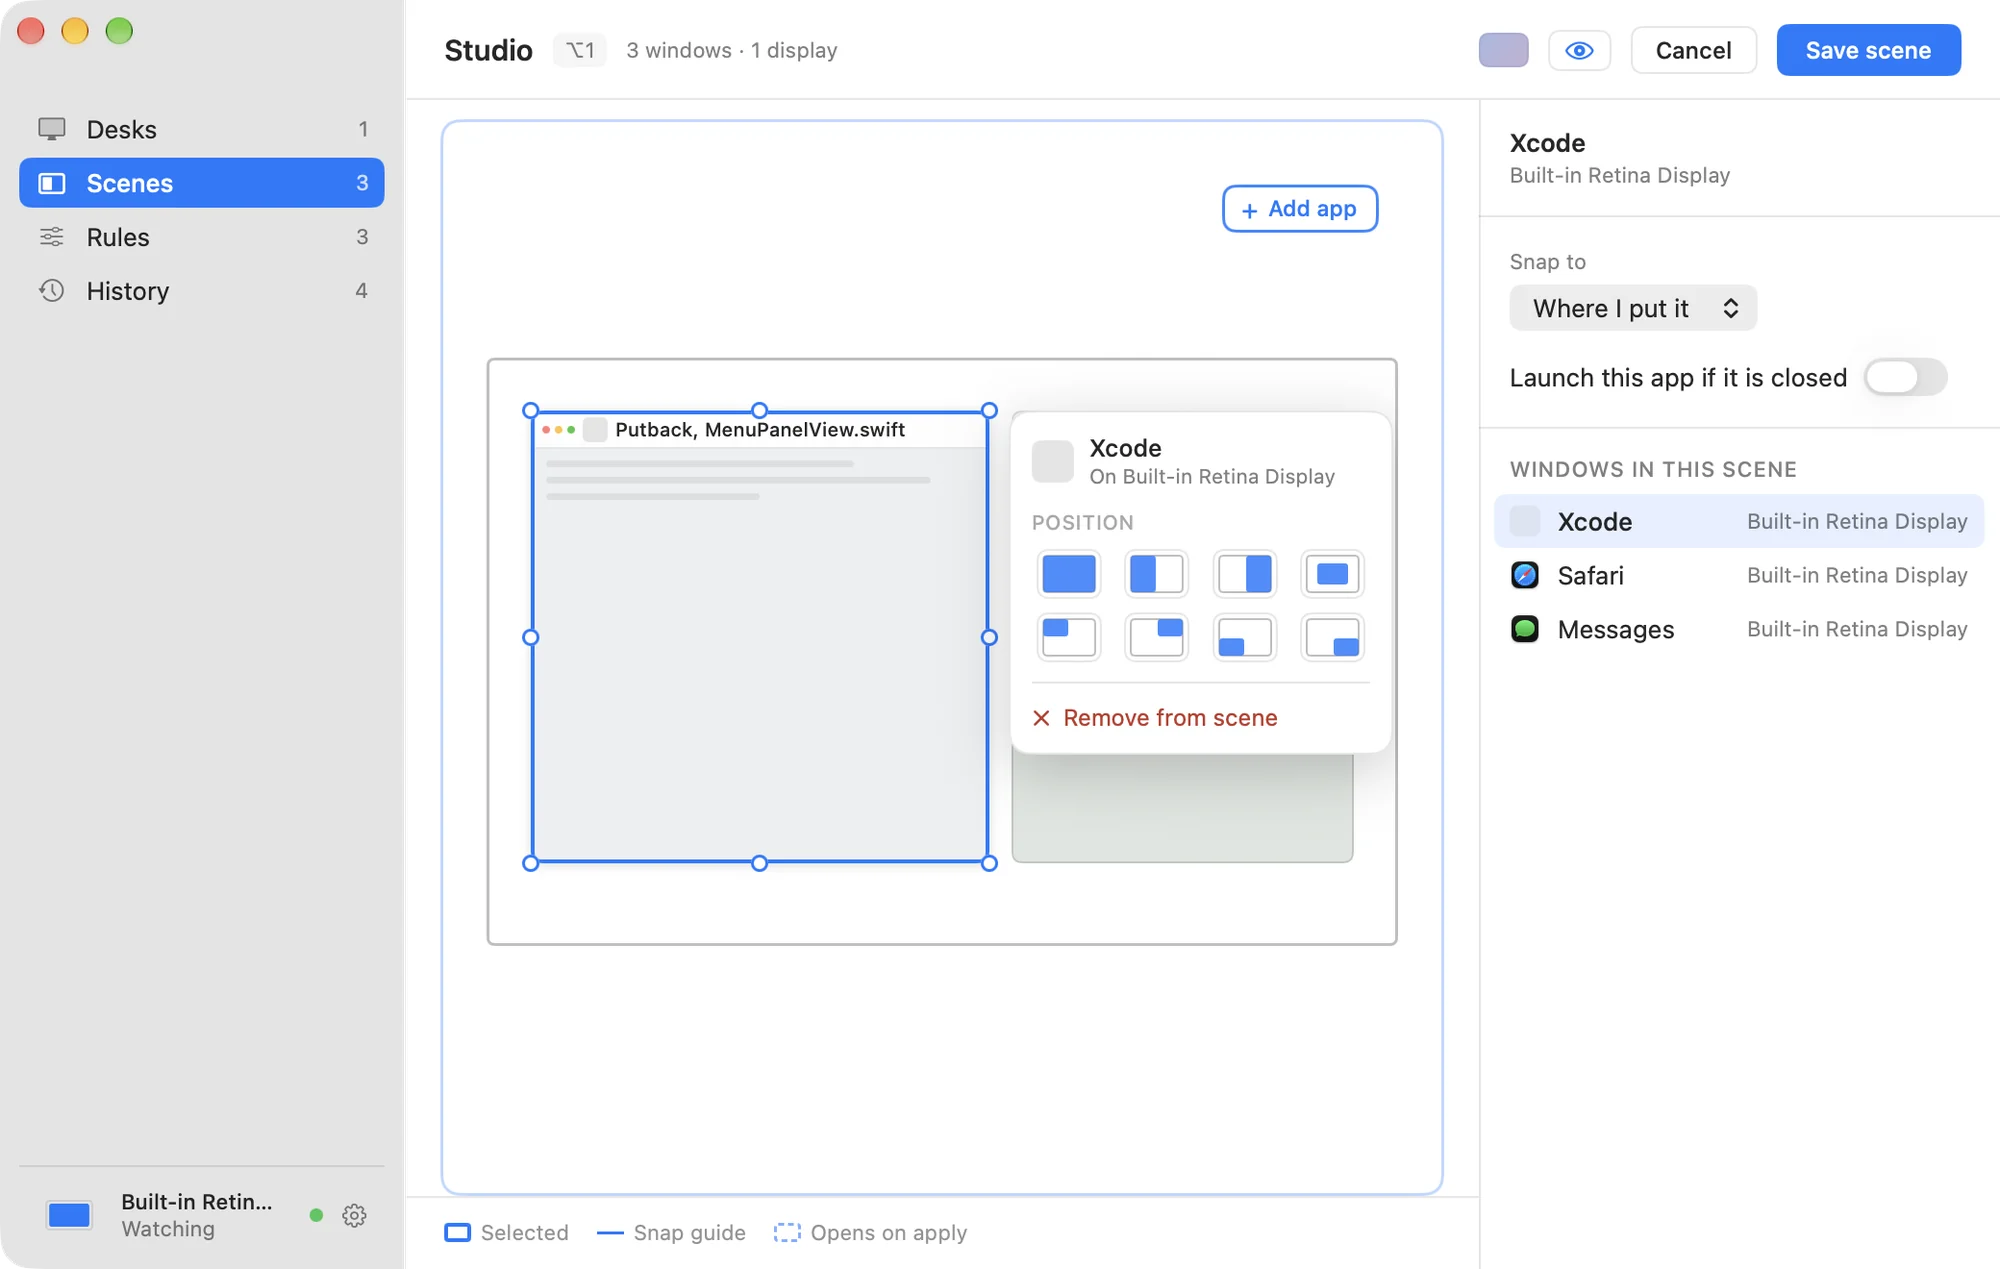Choose the left half position preset
2000x1269 pixels.
[x=1156, y=574]
